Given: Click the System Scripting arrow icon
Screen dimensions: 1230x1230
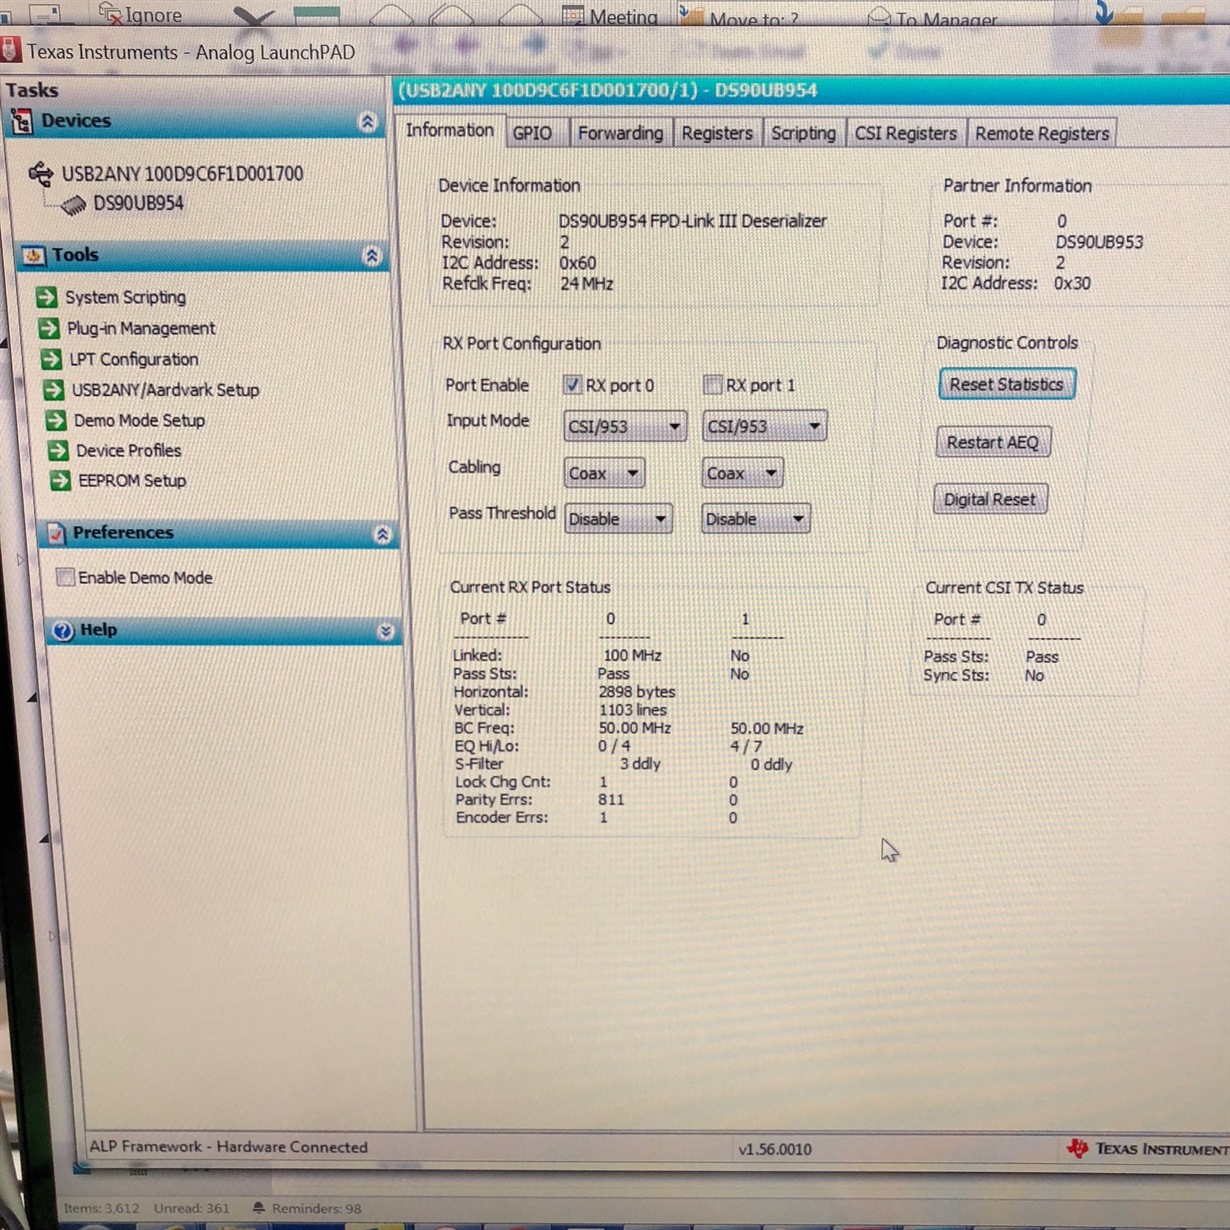Looking at the screenshot, I should pyautogui.click(x=46, y=297).
